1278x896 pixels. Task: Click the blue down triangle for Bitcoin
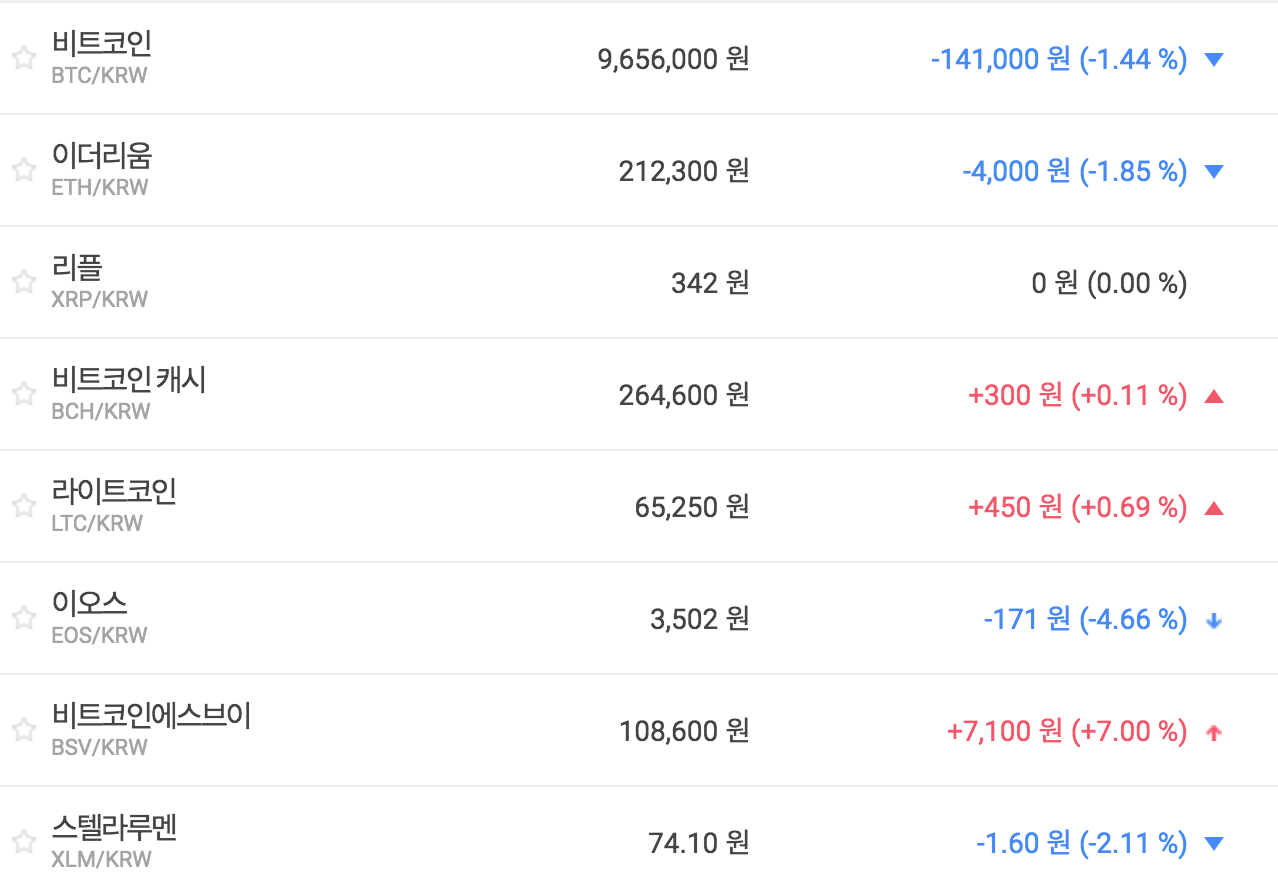point(1214,60)
